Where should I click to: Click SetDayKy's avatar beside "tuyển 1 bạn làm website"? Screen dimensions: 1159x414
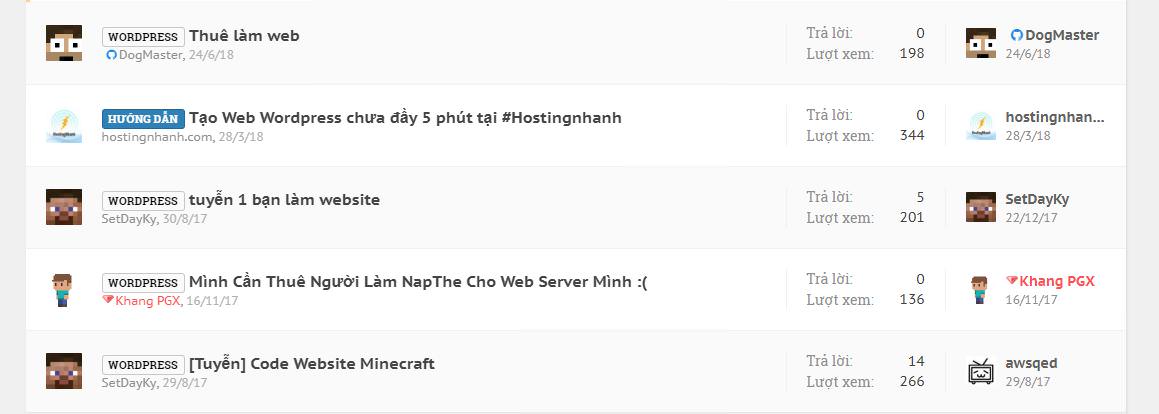(64, 207)
